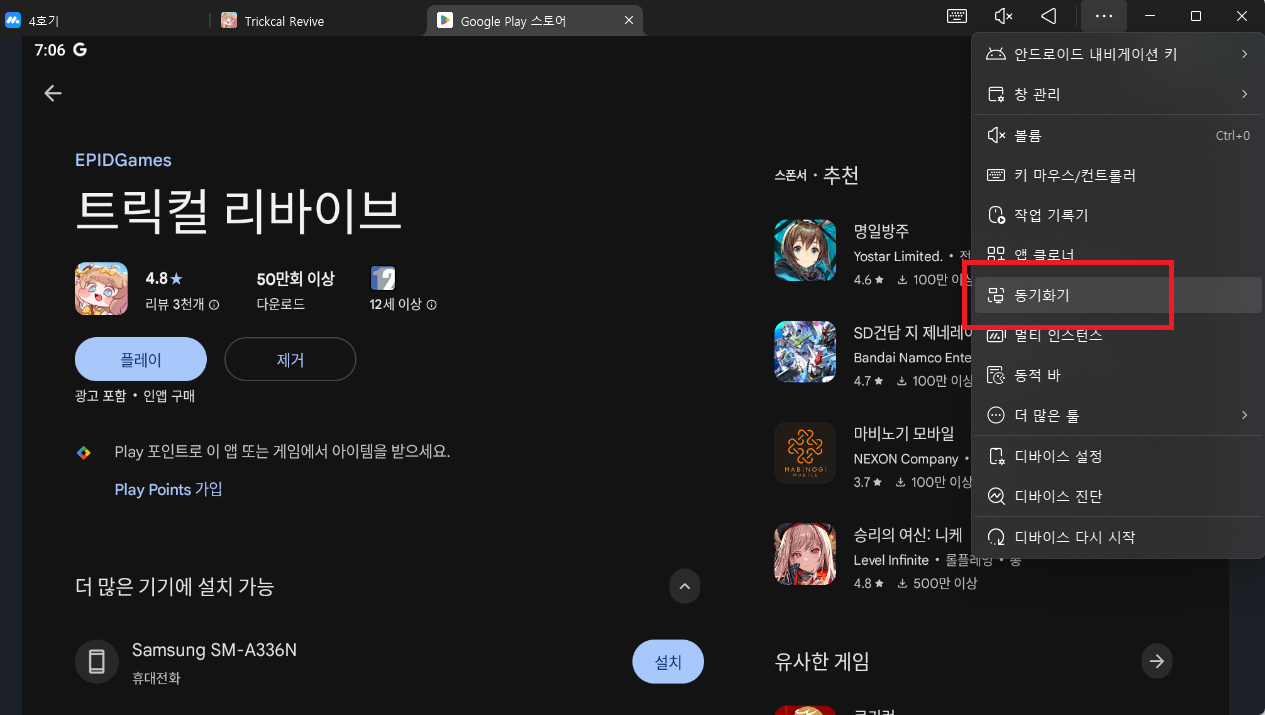Expand 더 많은 툴 submenu
This screenshot has width=1265, height=715.
[1118, 415]
